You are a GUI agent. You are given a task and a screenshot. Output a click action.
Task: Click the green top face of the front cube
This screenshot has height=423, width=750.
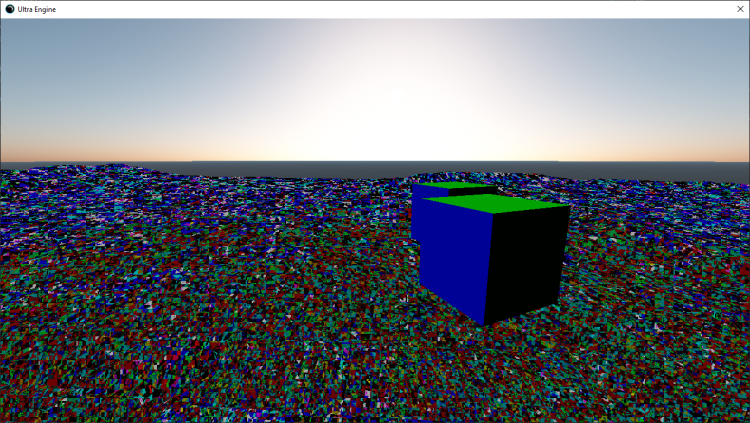click(497, 203)
